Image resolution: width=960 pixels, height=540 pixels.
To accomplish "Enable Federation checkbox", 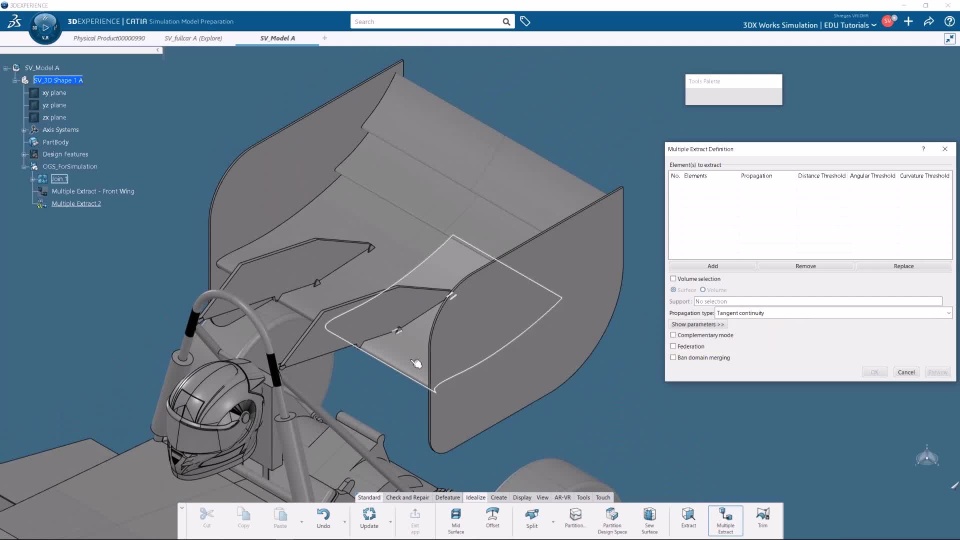I will point(673,346).
